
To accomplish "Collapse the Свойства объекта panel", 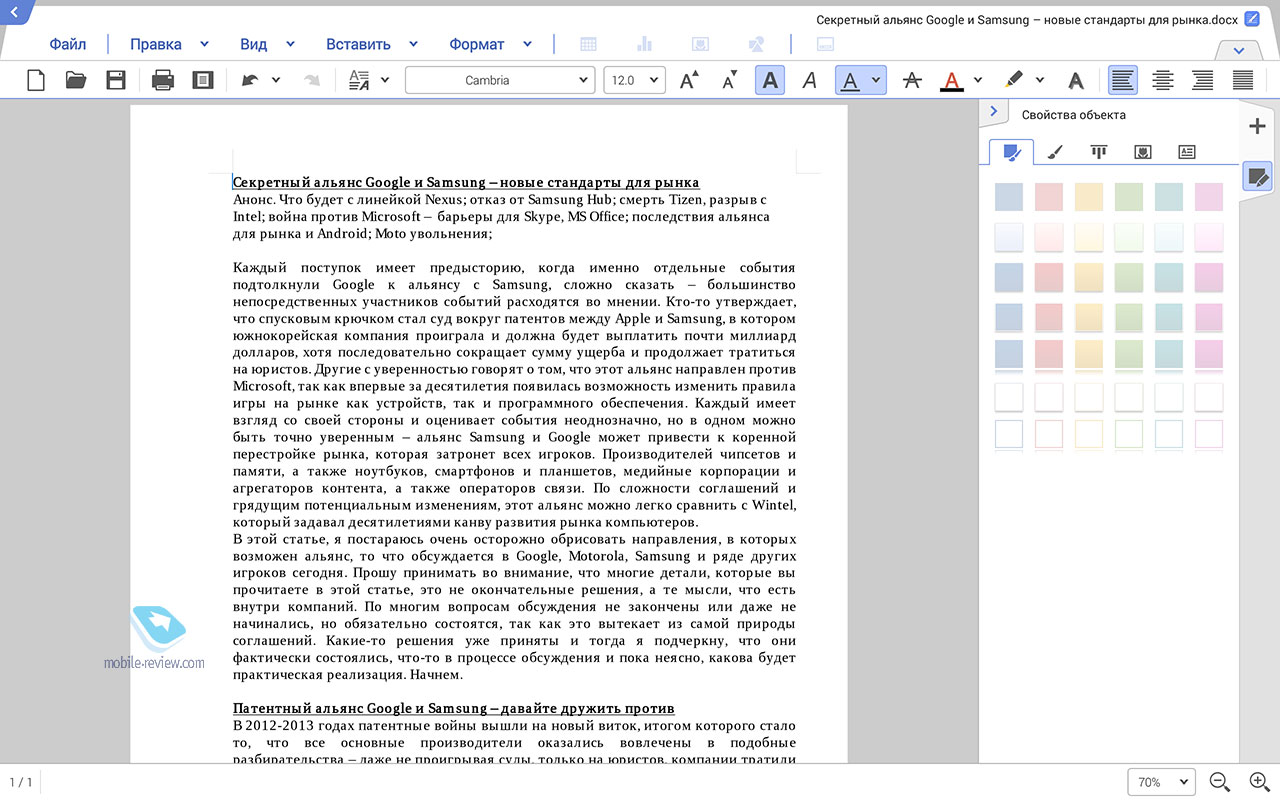I will click(x=993, y=112).
